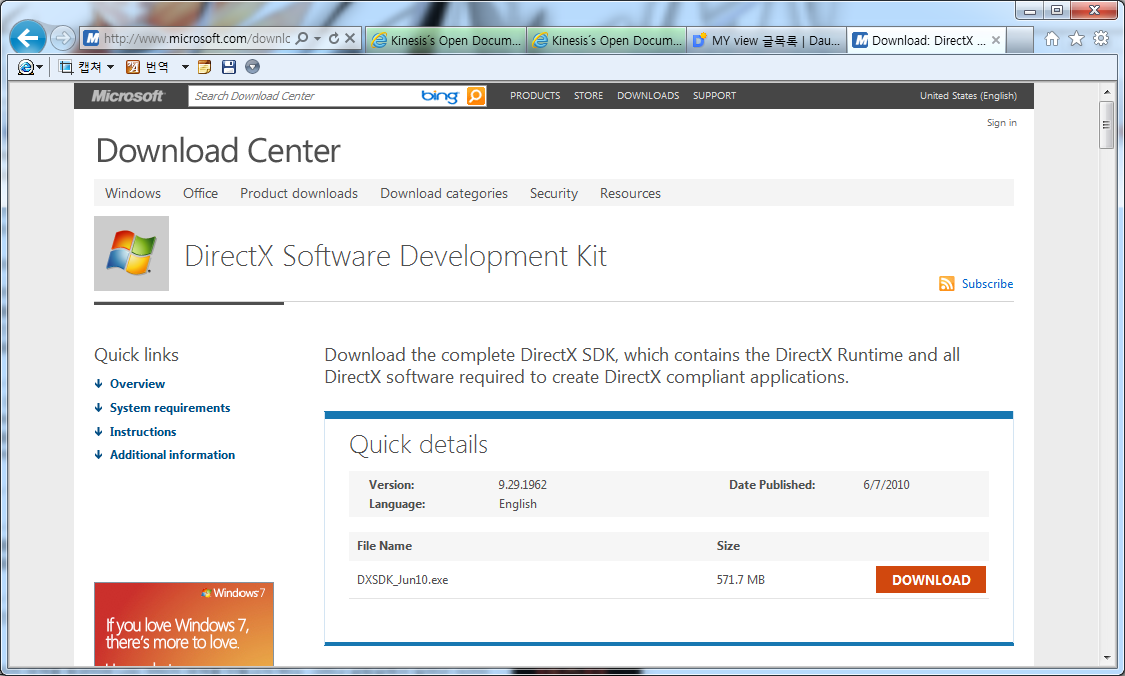Select Windows in Download Center navigation

[x=133, y=193]
